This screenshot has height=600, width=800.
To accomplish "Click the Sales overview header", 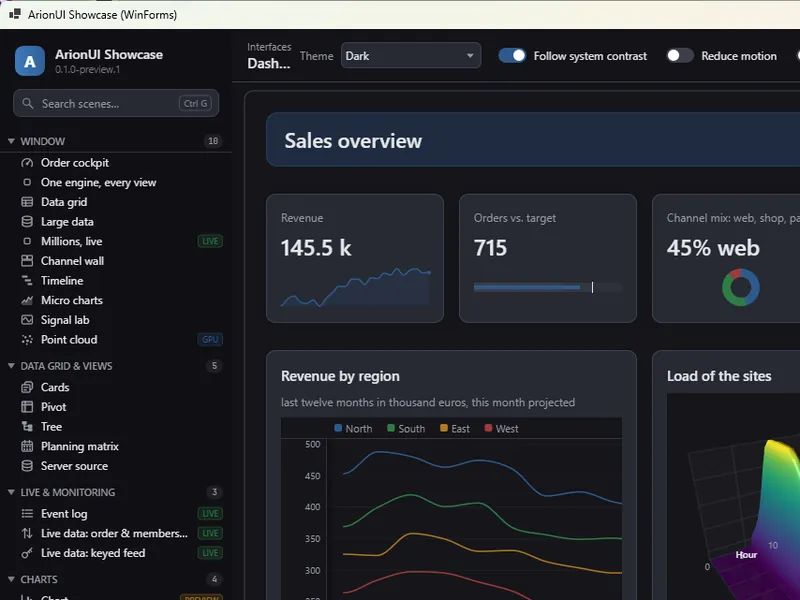I will [353, 141].
